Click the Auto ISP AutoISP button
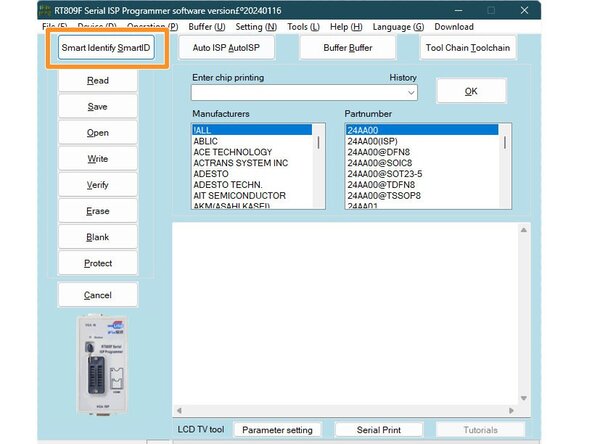The height and width of the screenshot is (444, 592). [x=226, y=48]
